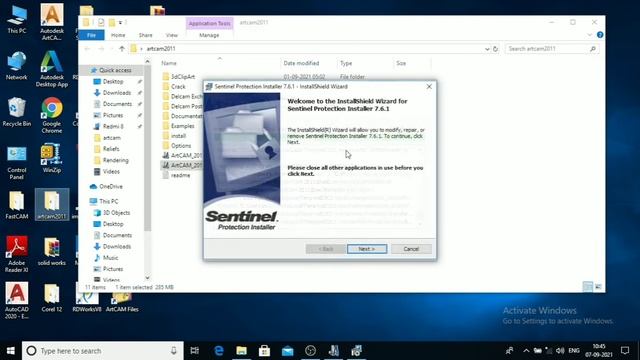
Task: Expand the address bar history dropdown
Action: 487,49
